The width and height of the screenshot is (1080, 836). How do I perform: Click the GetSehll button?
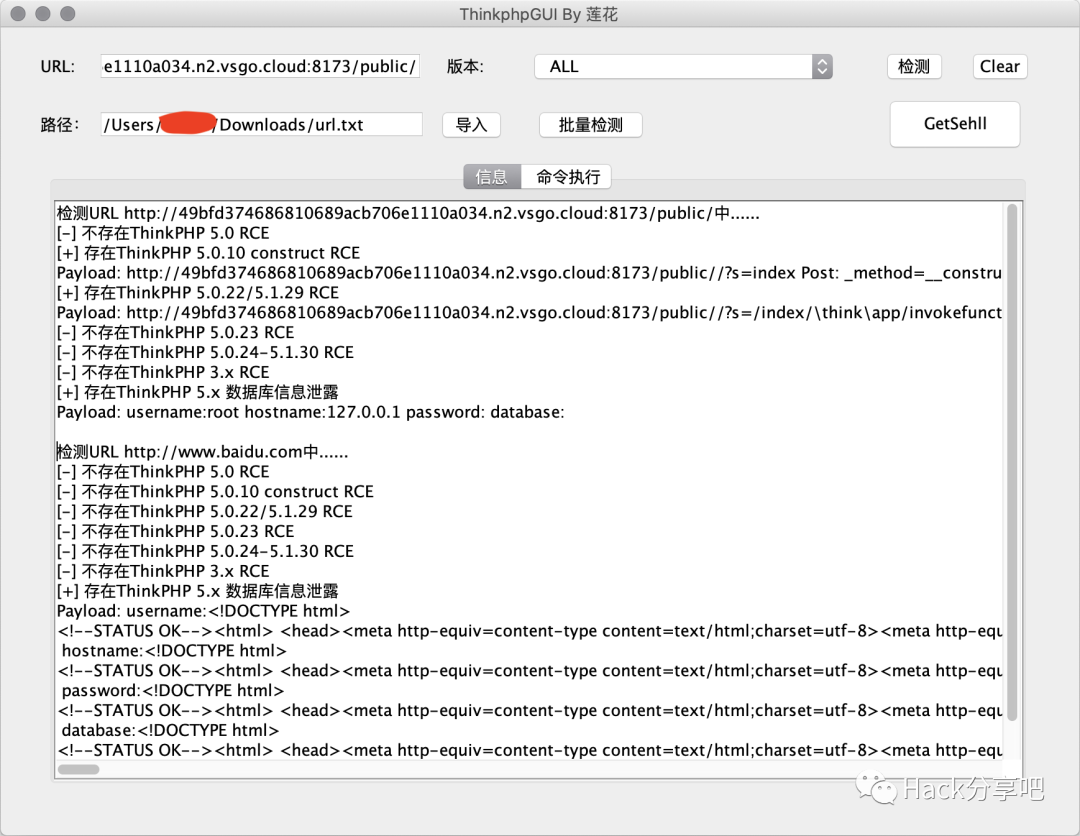point(955,124)
